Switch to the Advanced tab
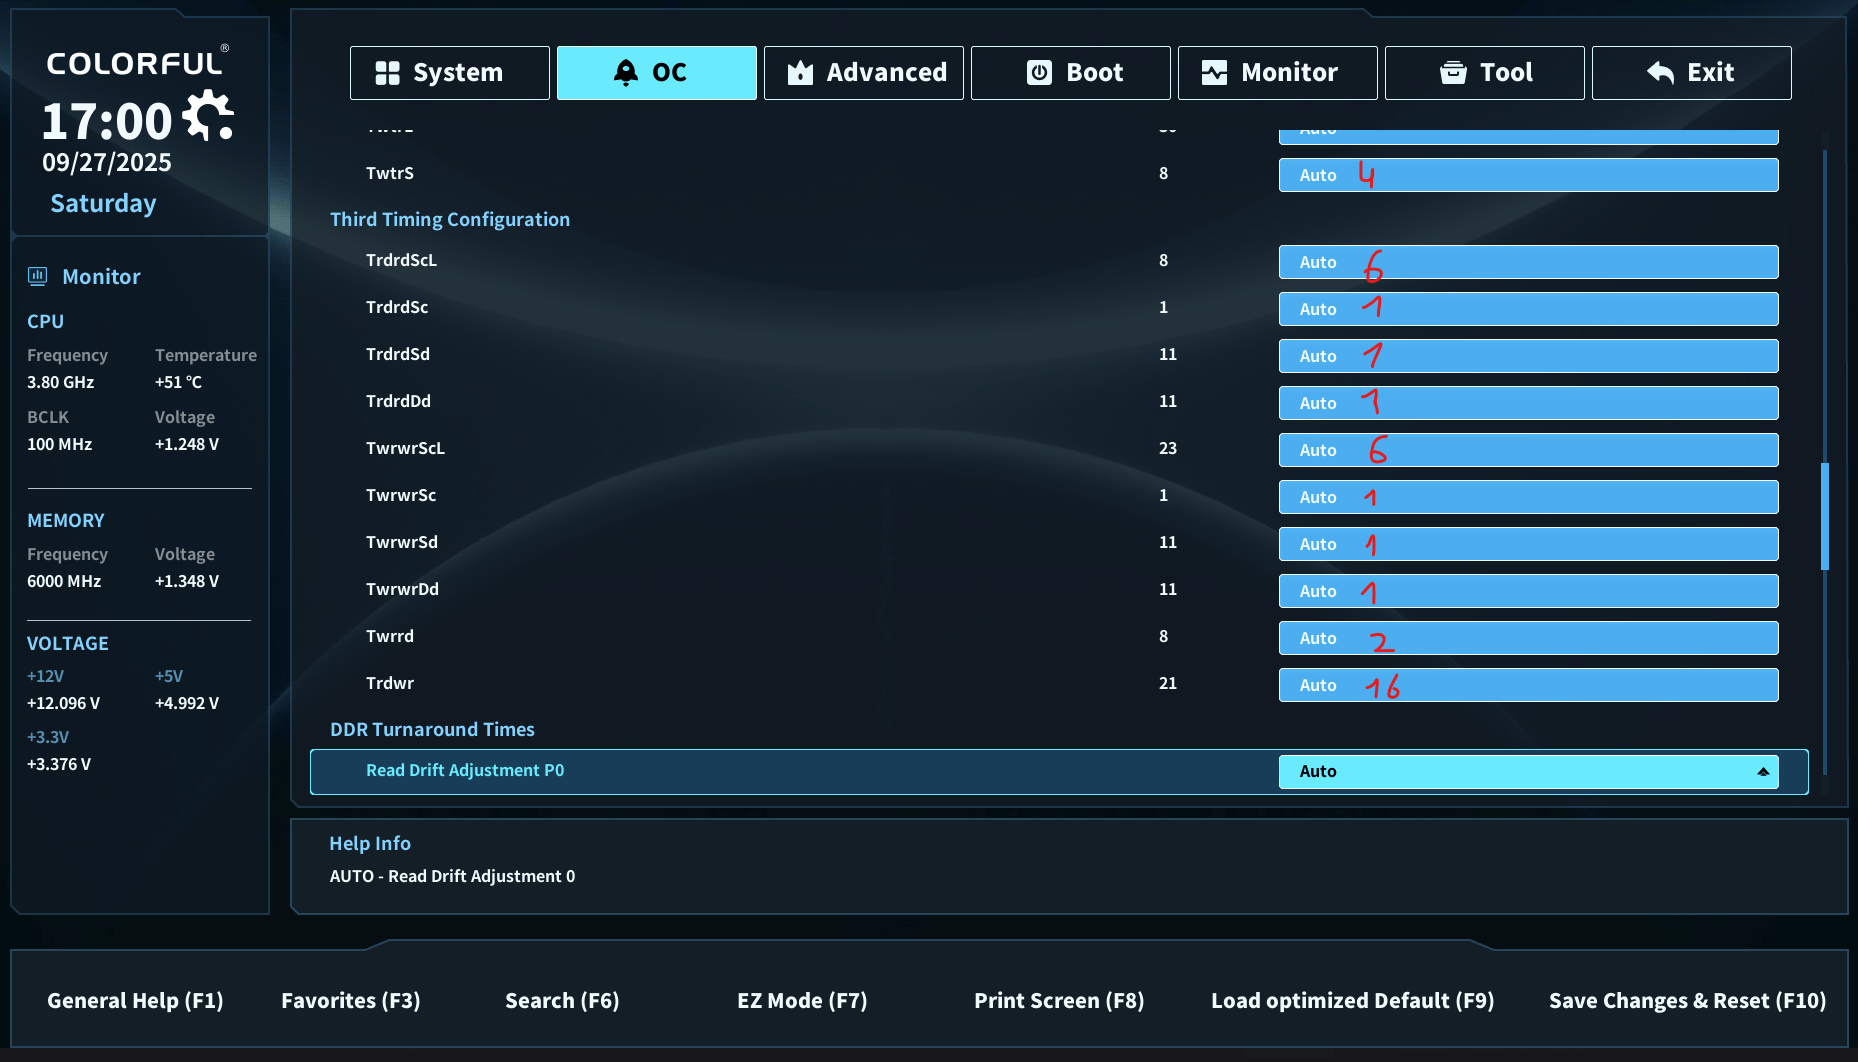 (864, 73)
